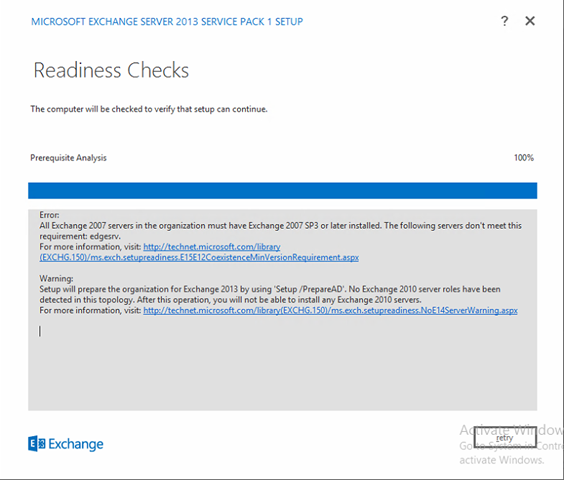Click the blue Prerequisite Analysis progress bar
This screenshot has height=480, width=564.
(282, 190)
